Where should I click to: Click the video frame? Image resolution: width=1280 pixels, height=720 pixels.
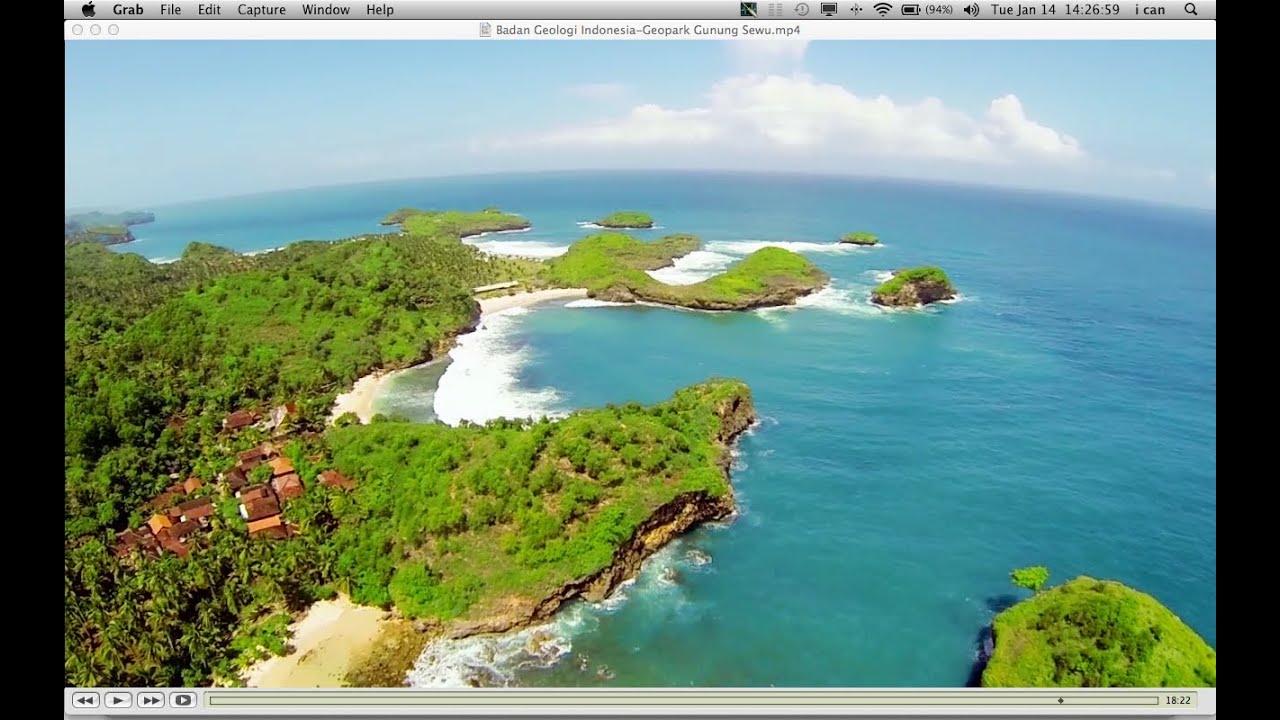click(640, 363)
